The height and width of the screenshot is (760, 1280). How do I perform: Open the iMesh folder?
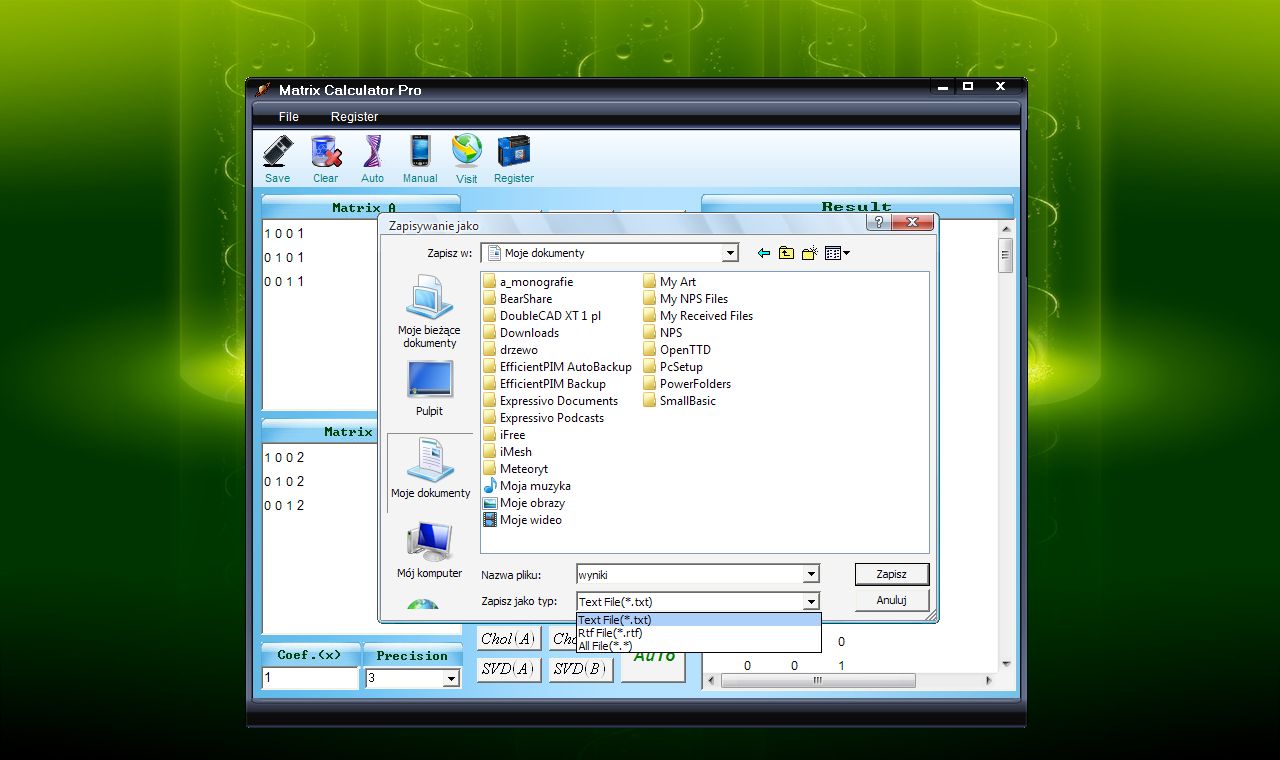click(507, 452)
